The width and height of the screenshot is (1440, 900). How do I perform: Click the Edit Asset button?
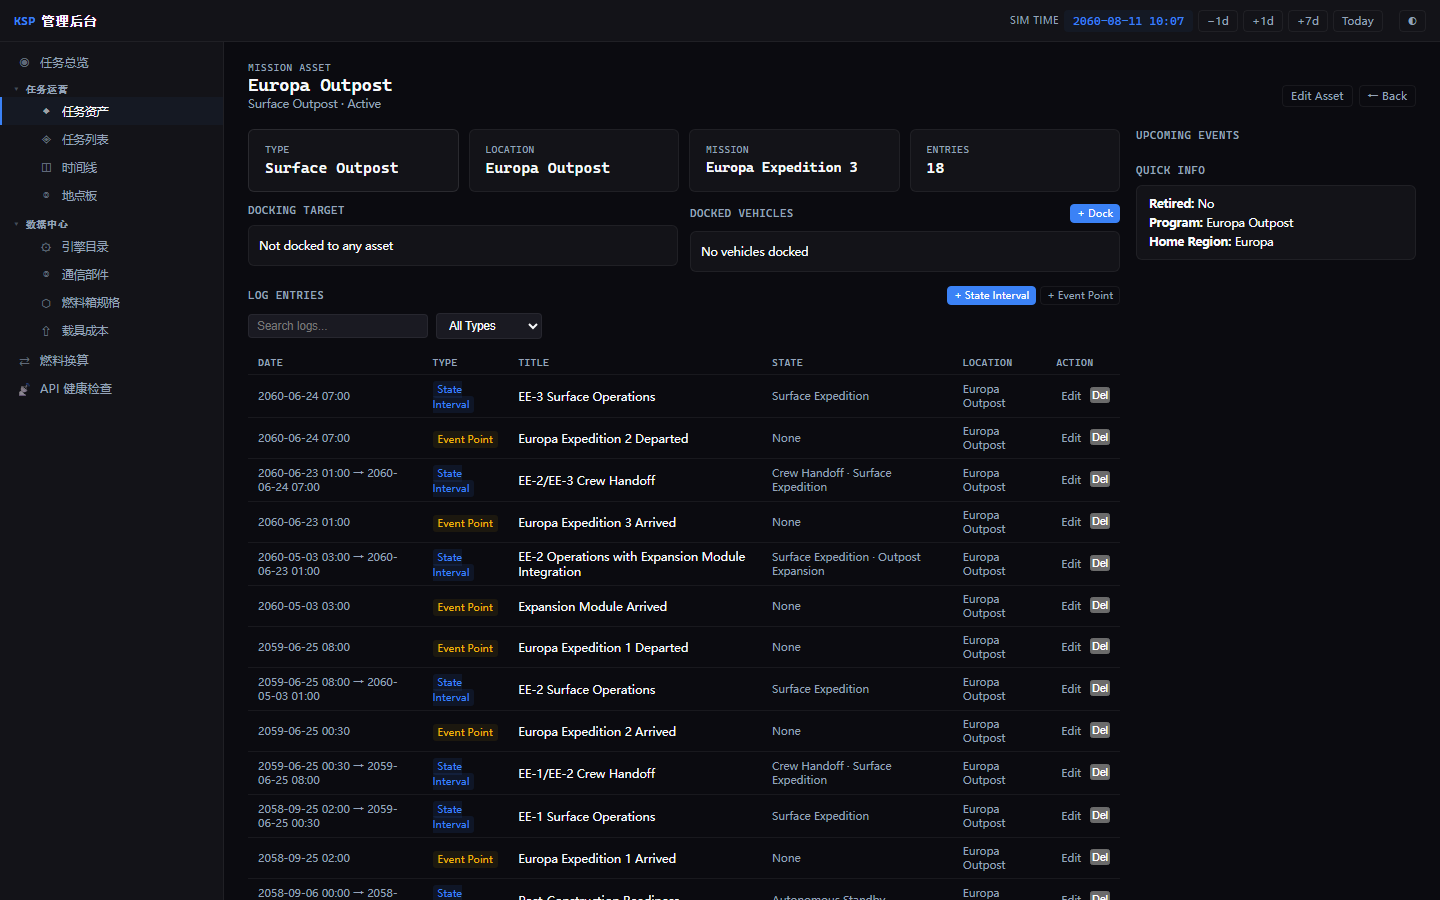click(x=1317, y=96)
